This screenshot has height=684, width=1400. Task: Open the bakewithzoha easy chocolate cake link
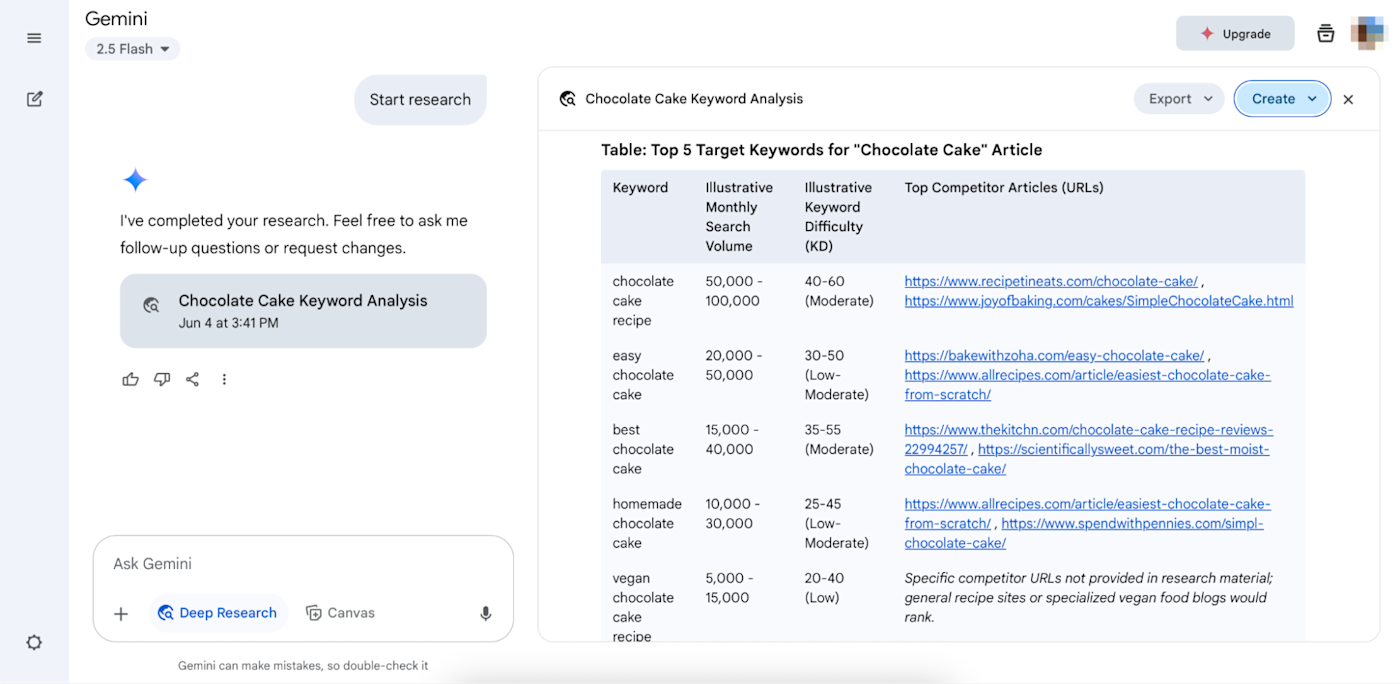tap(1054, 355)
